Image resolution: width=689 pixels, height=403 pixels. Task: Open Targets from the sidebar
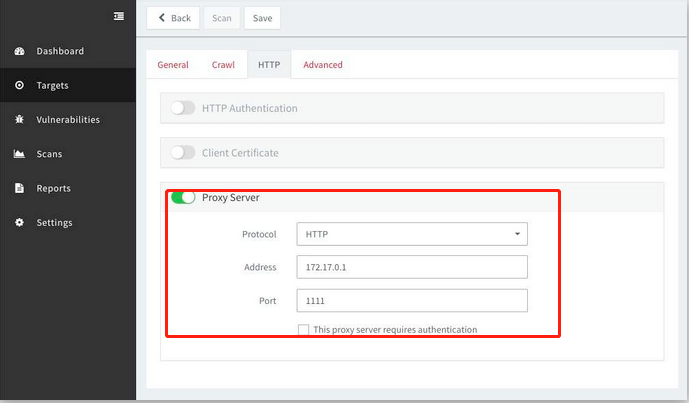tap(68, 85)
